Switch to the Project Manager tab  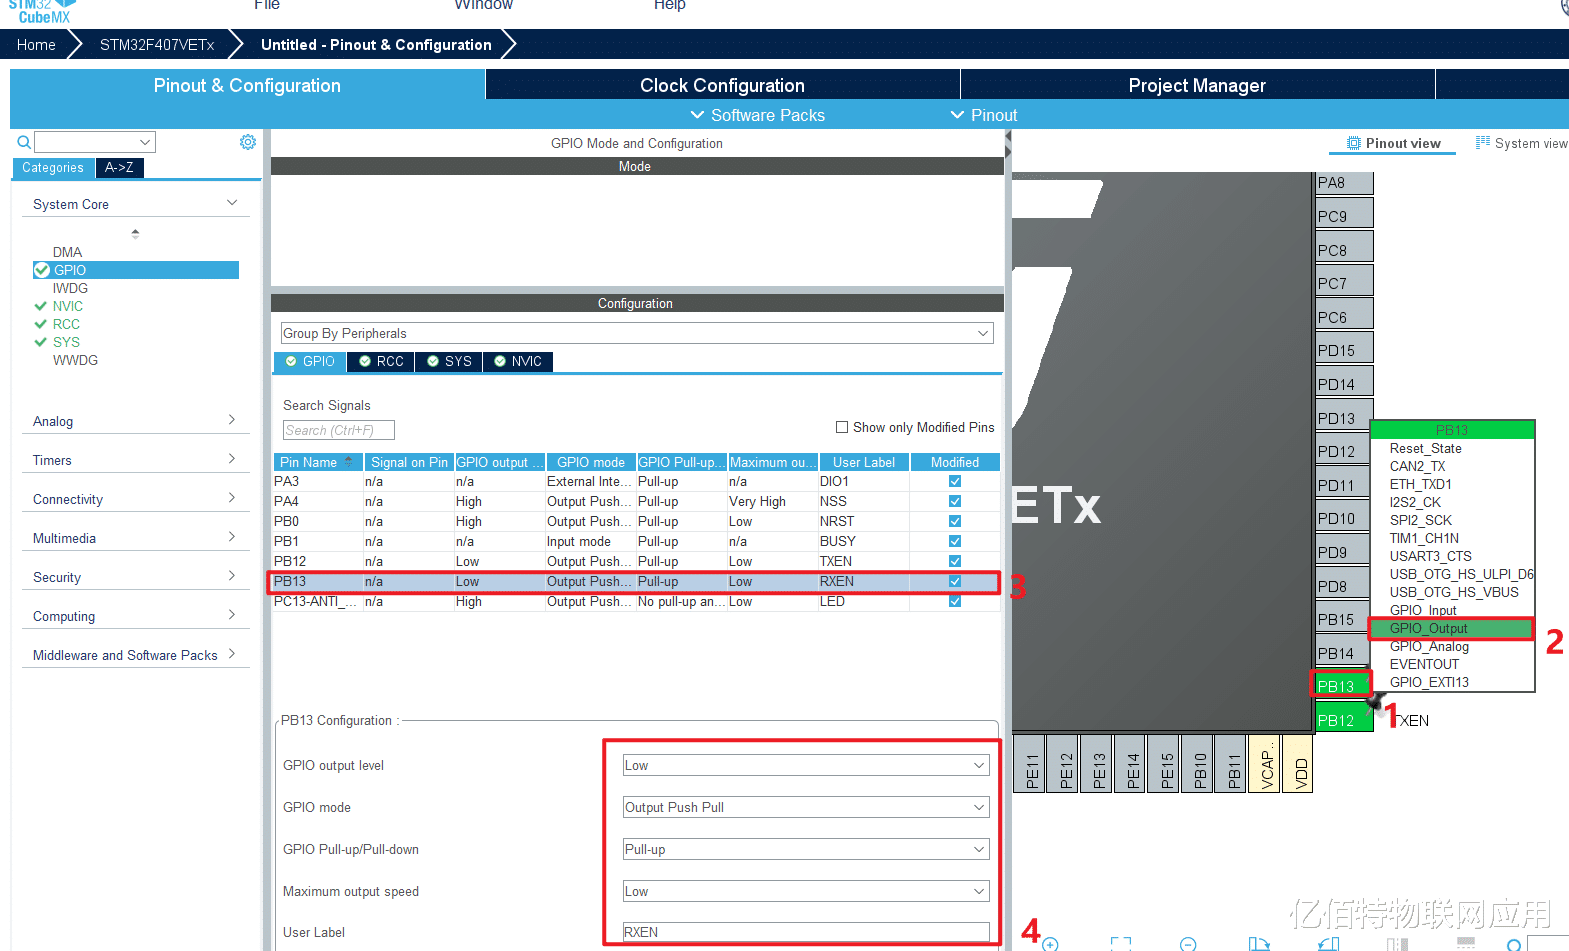1197,85
